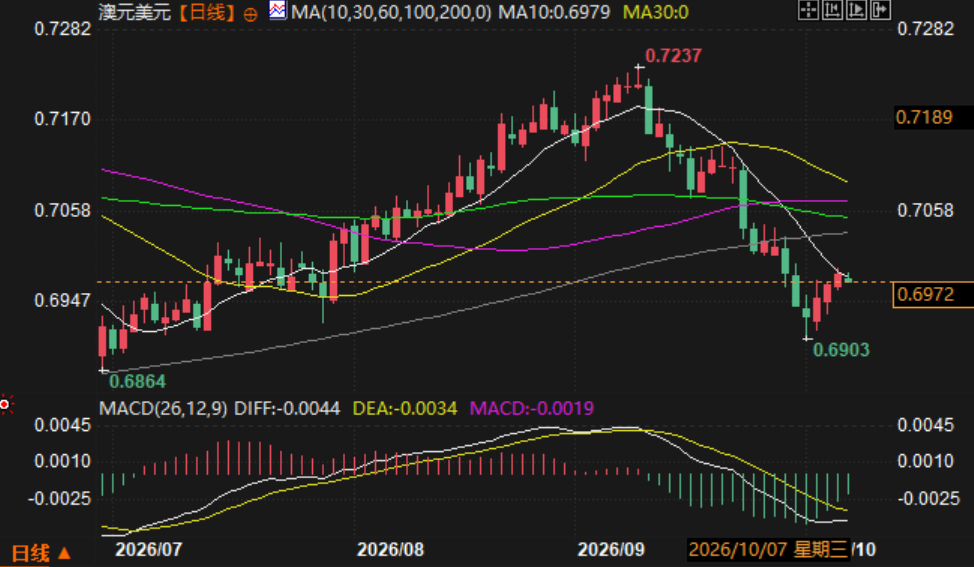Click the 澳元美元 symbol name
The width and height of the screenshot is (974, 567).
(x=135, y=12)
